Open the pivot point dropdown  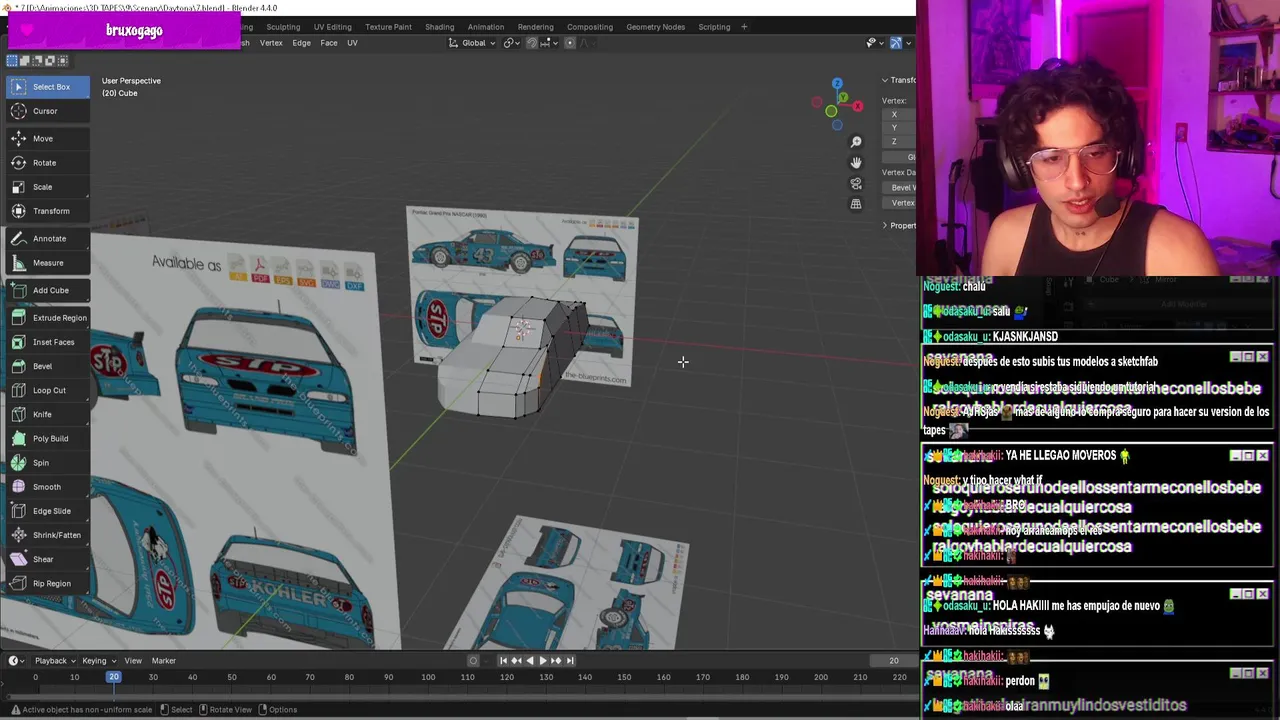(x=511, y=43)
